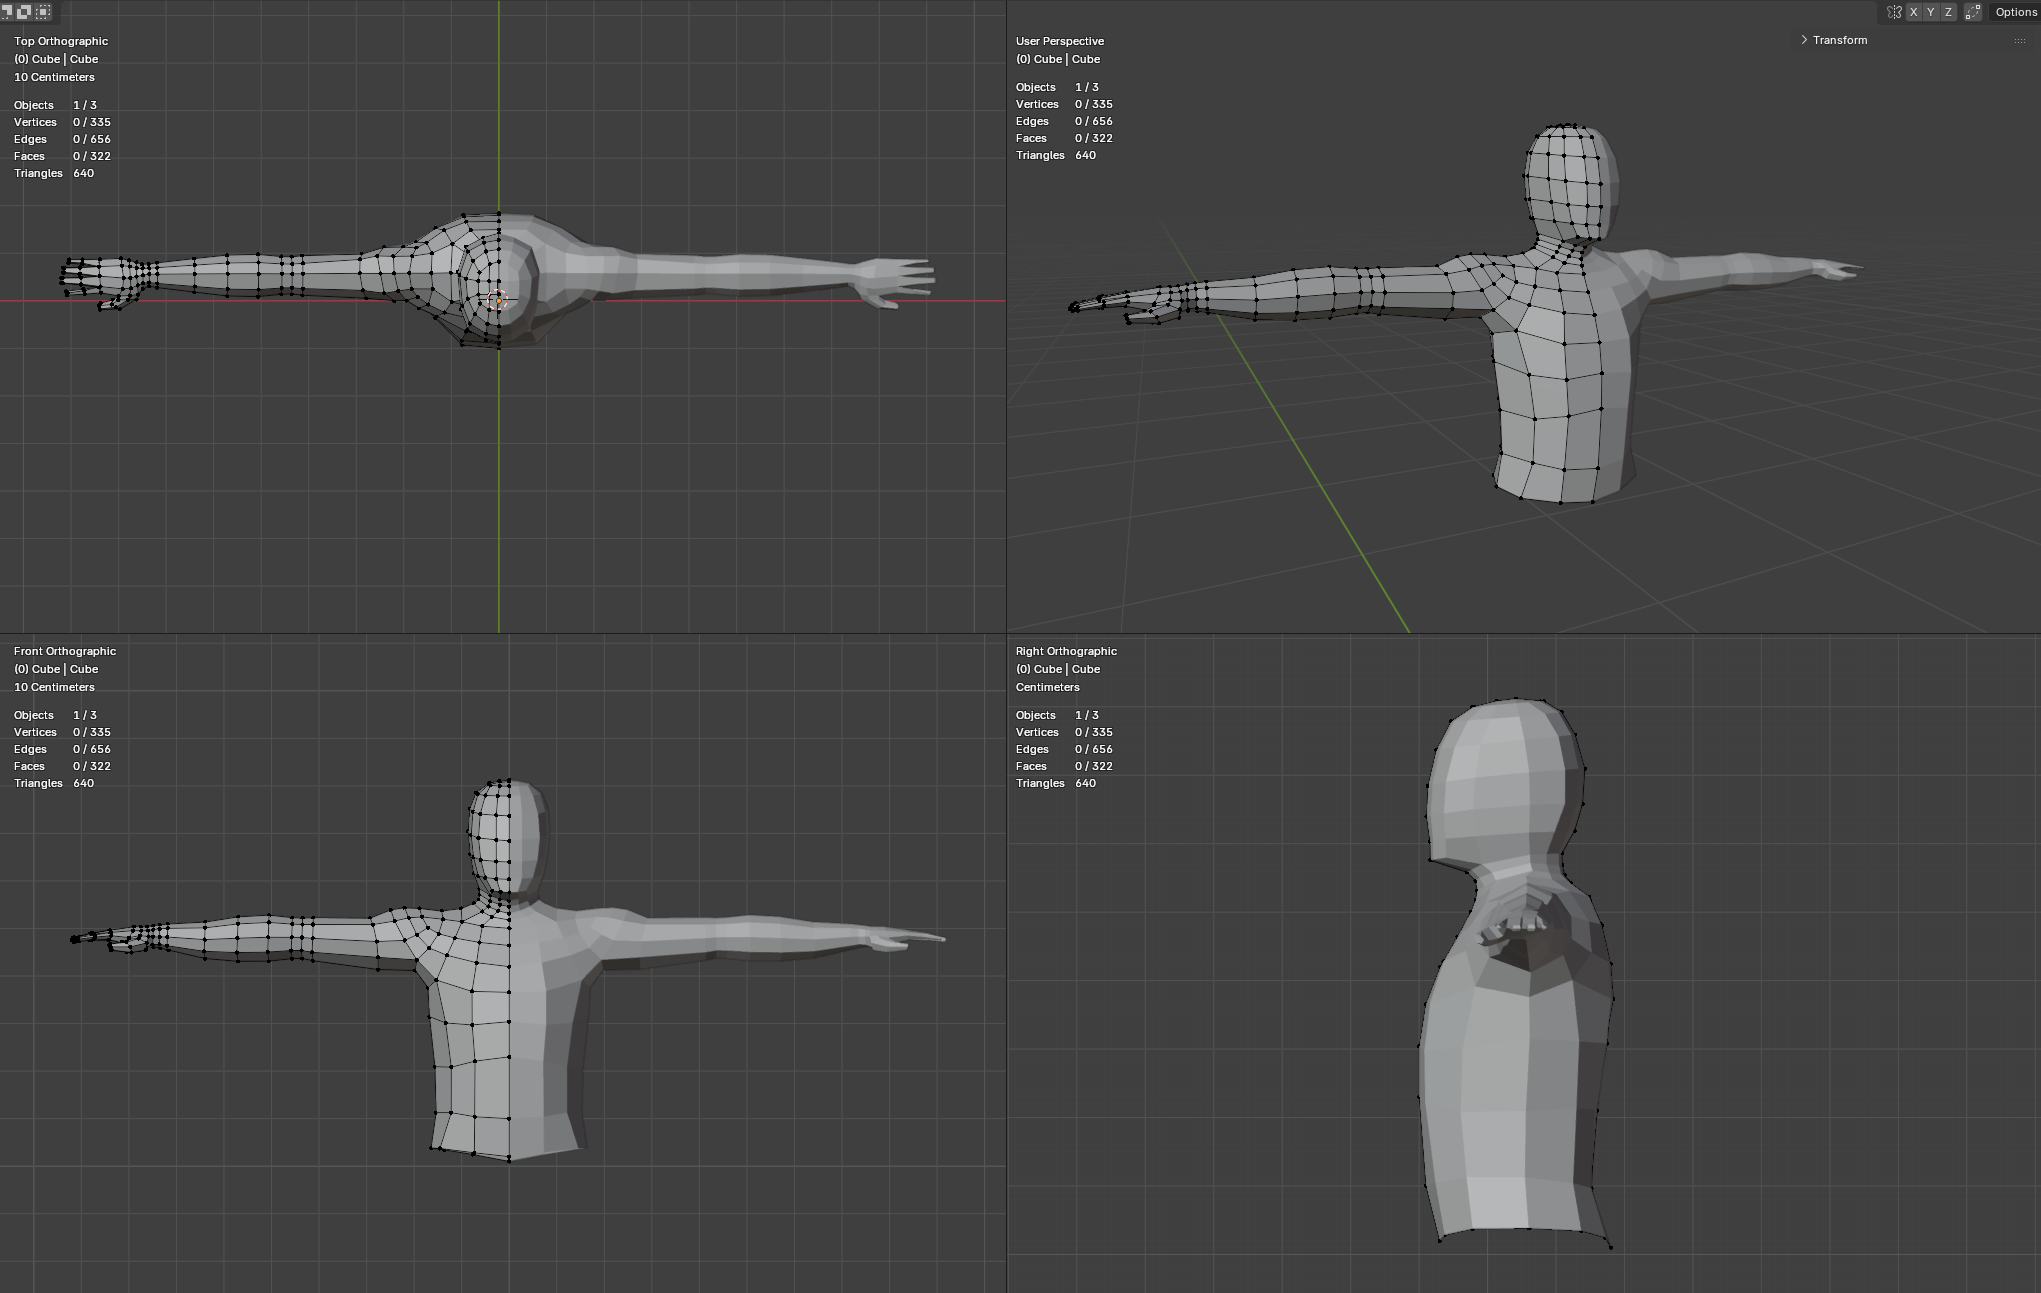Enable the auto merge vertices icon
Screen dimensions: 2041x1293
pos(1973,12)
